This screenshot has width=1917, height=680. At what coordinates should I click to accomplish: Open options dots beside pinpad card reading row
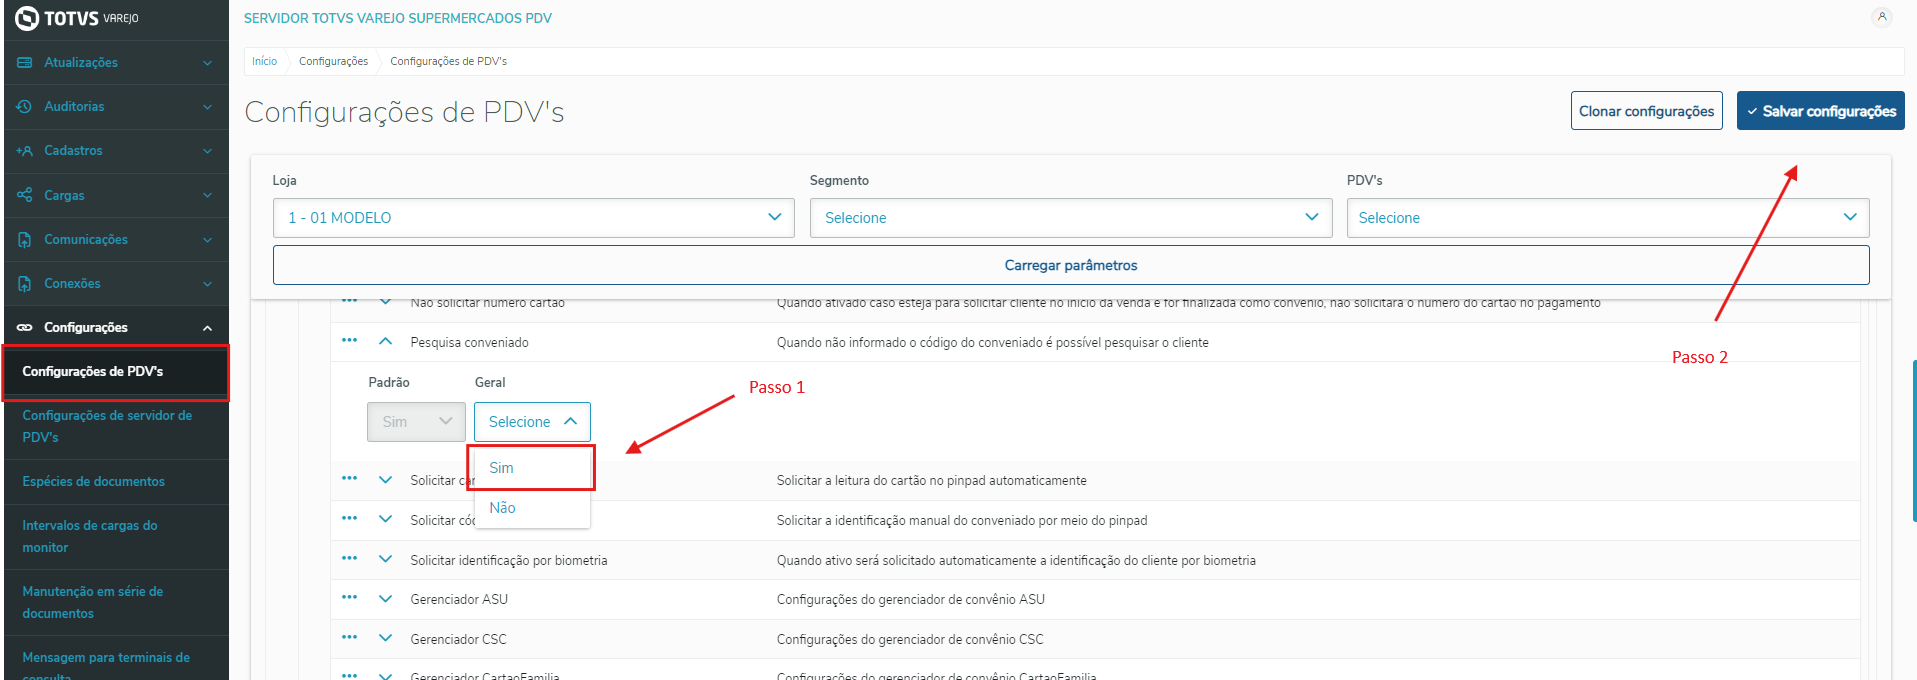[349, 478]
